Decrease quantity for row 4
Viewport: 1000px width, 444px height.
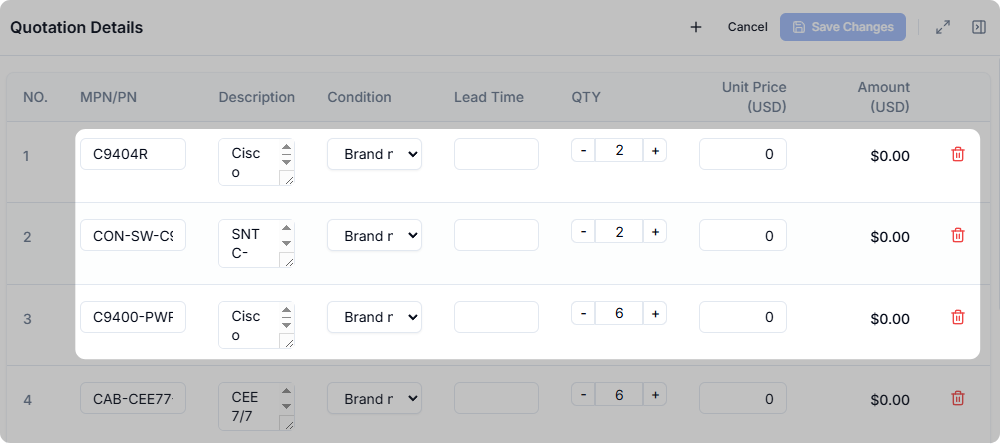[583, 395]
